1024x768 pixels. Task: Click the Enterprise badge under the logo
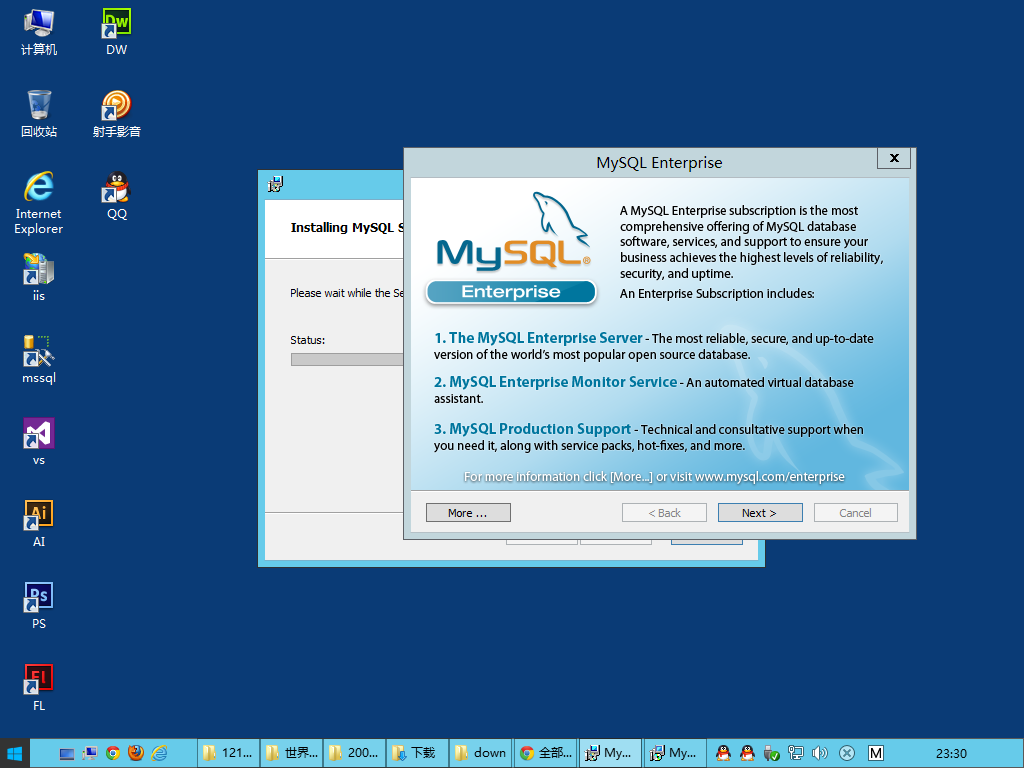(511, 292)
